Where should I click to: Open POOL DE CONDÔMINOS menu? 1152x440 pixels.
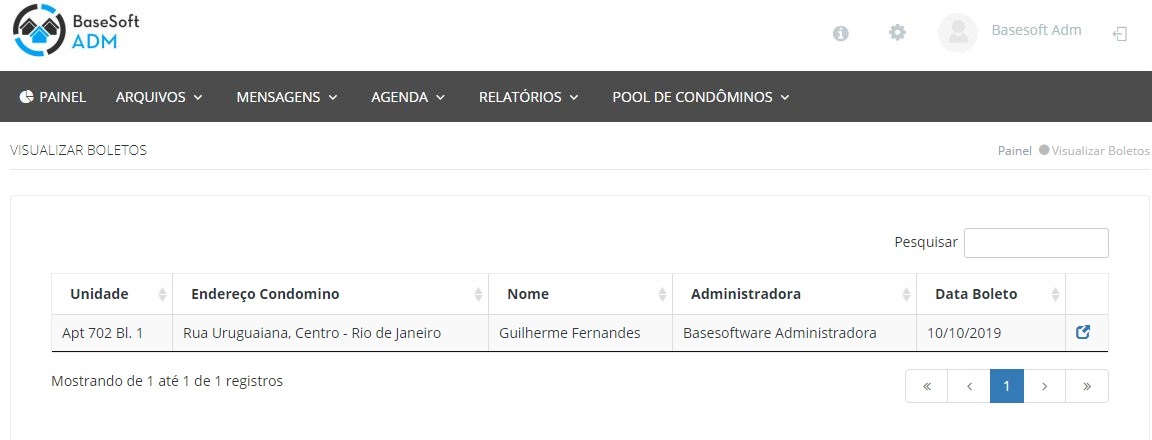[701, 97]
